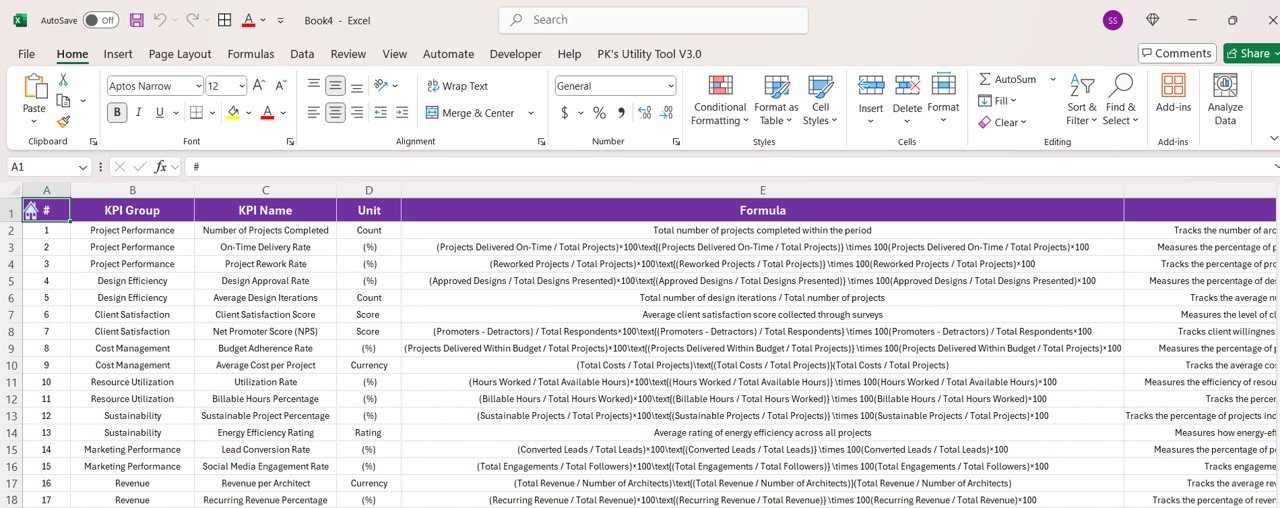The height and width of the screenshot is (508, 1280).
Task: Open the PK's Utility Tool V3.0 tab
Action: click(649, 54)
